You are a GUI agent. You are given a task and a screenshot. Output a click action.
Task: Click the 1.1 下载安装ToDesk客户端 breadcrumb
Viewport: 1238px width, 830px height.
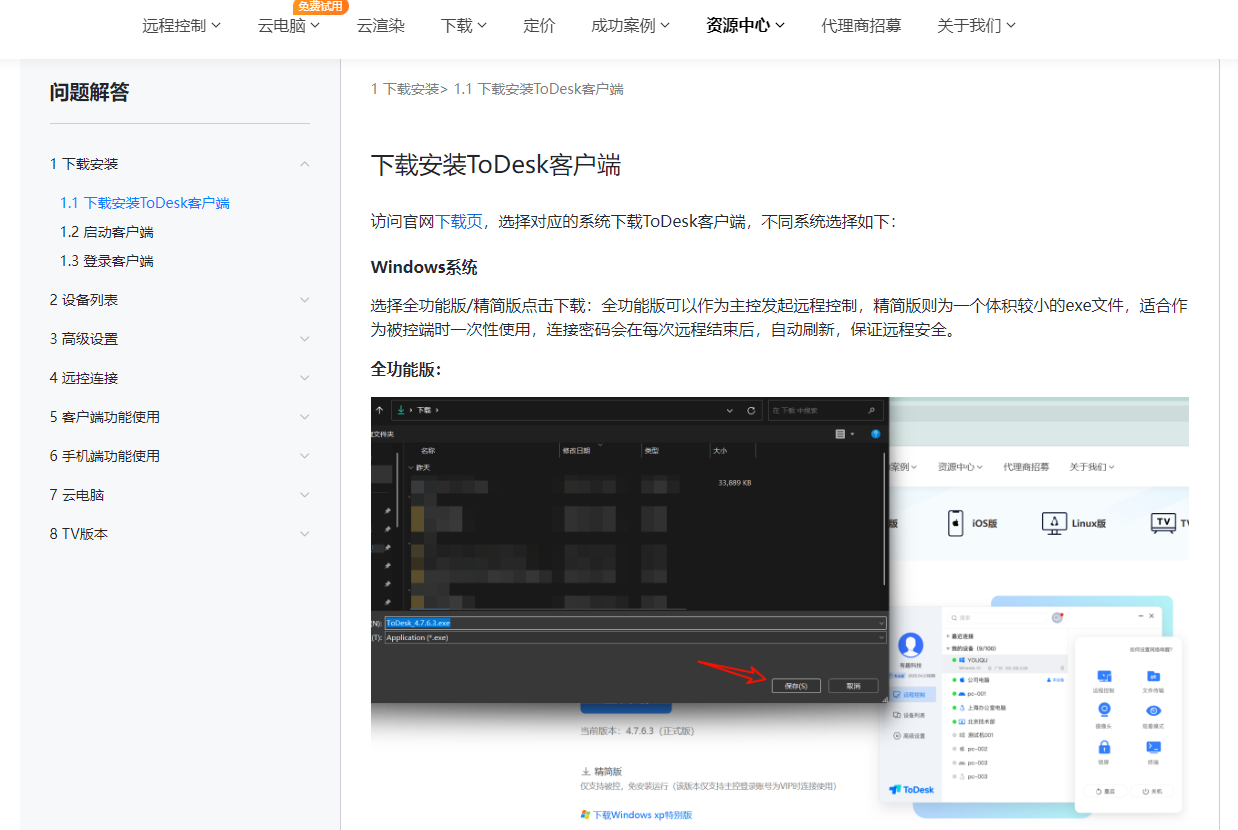(x=539, y=89)
